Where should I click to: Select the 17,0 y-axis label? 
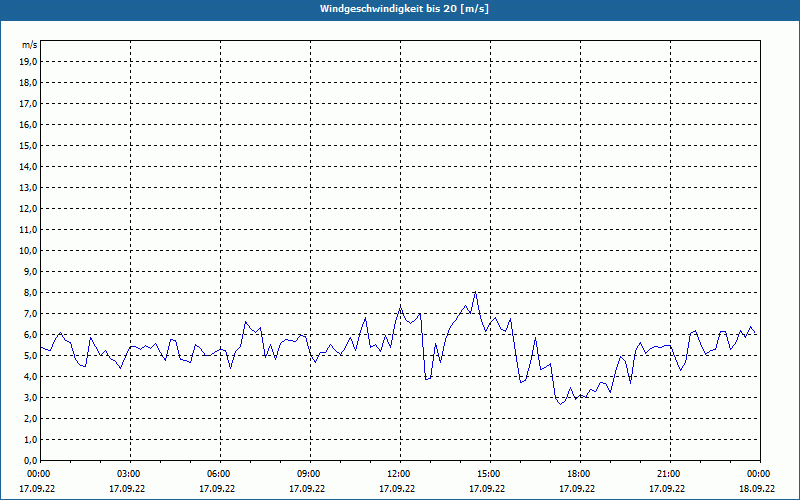coord(29,104)
